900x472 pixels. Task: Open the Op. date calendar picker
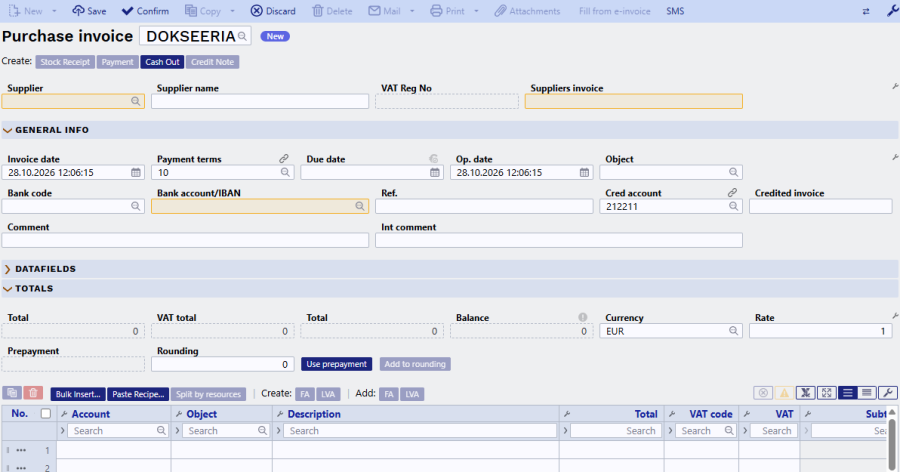[x=584, y=172]
